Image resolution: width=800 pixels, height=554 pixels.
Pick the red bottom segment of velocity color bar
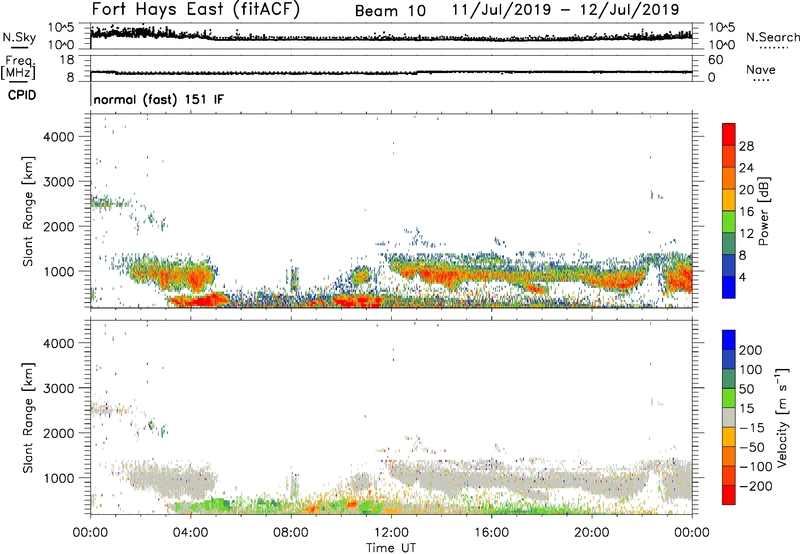(x=729, y=495)
